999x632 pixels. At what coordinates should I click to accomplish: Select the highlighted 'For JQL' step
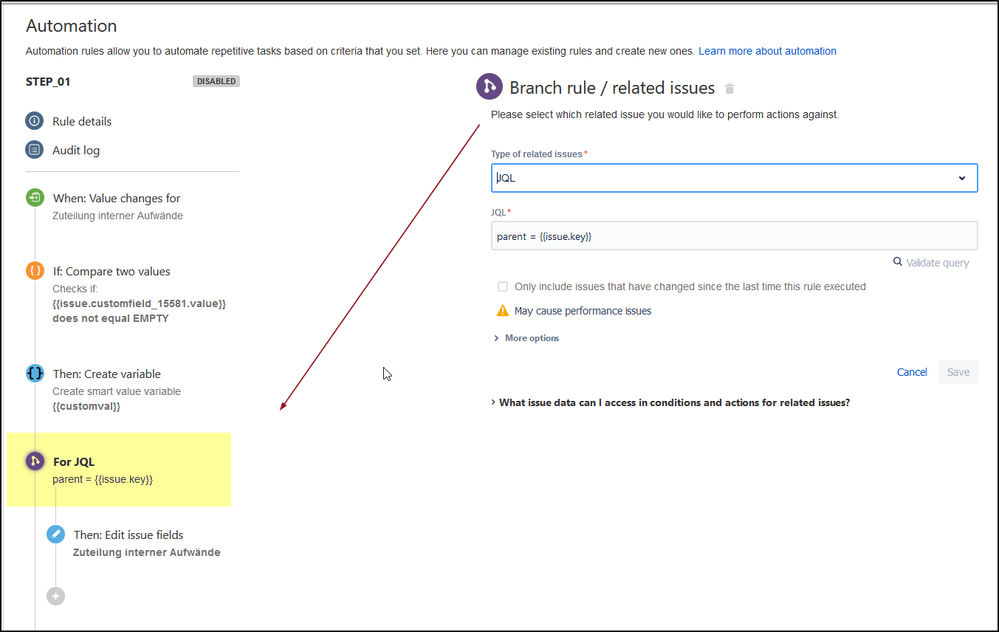(119, 470)
